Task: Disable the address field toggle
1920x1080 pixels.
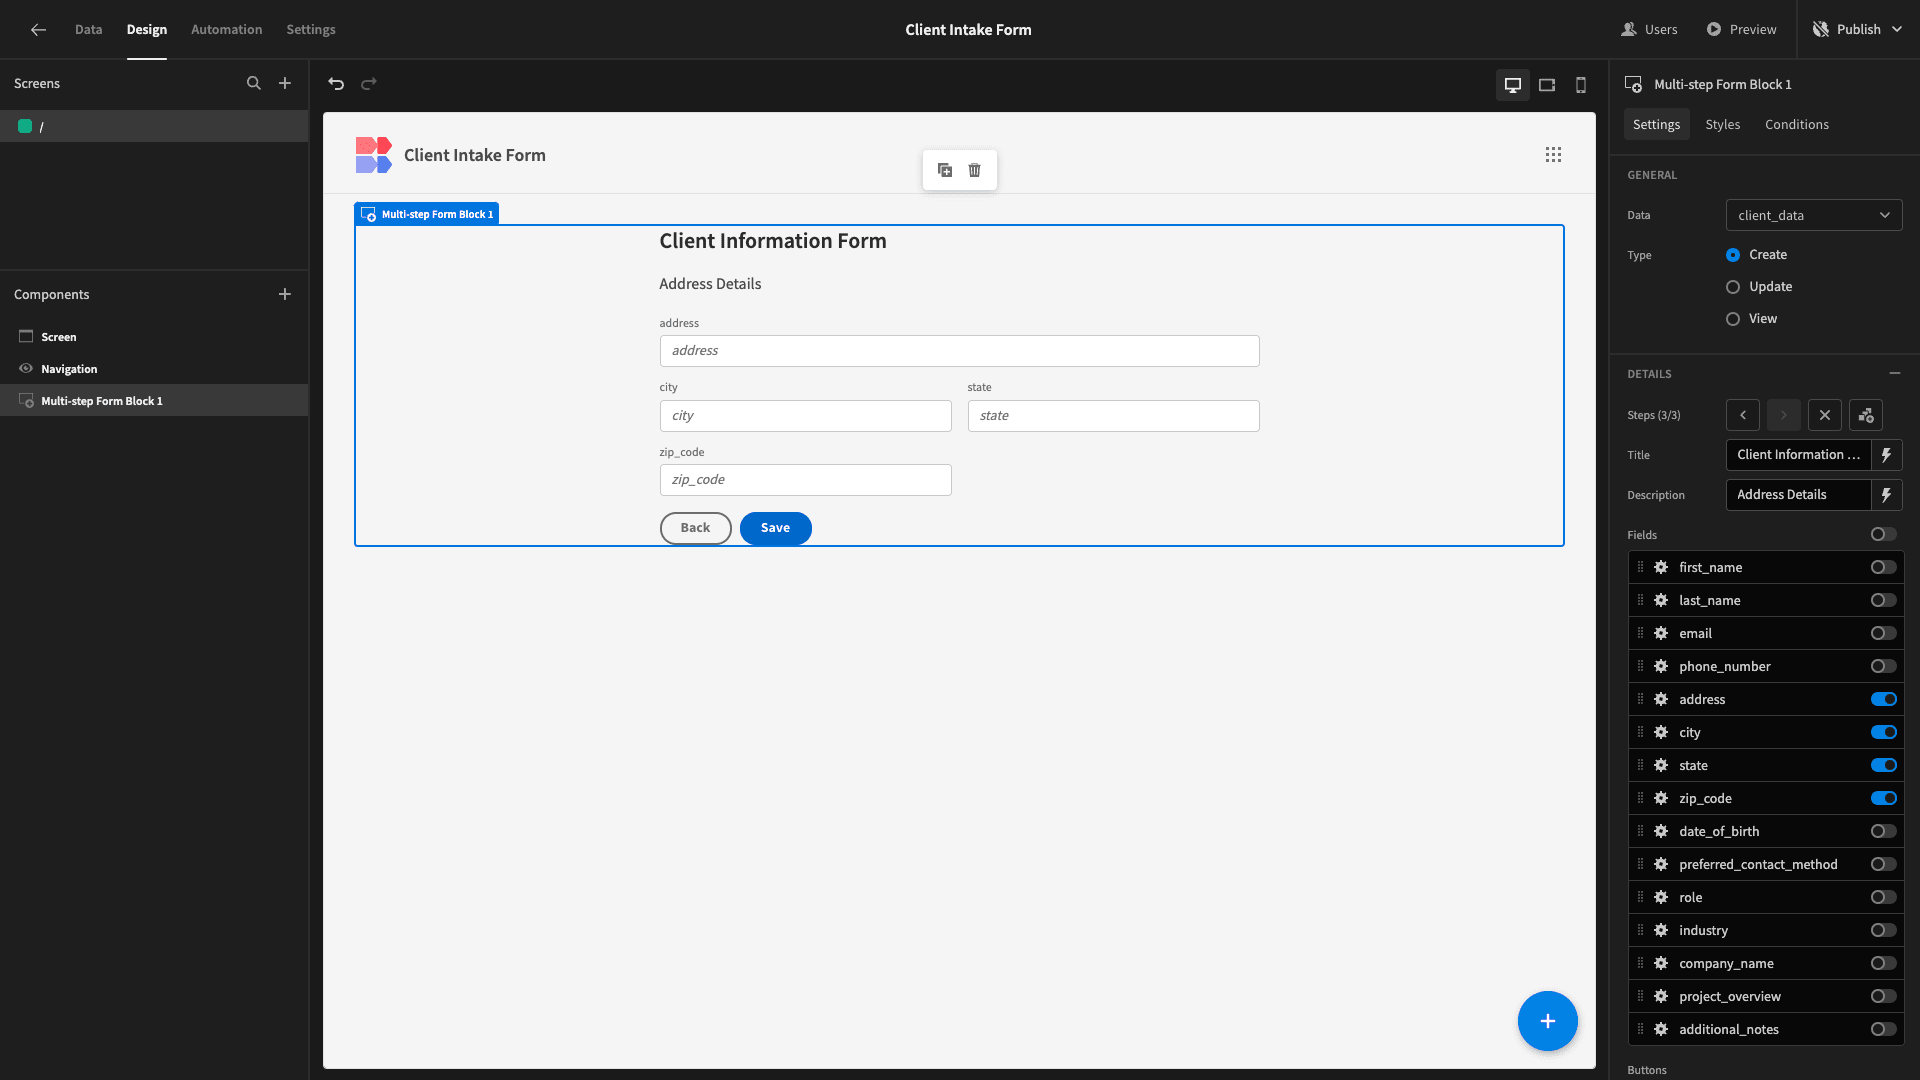Action: [x=1884, y=699]
